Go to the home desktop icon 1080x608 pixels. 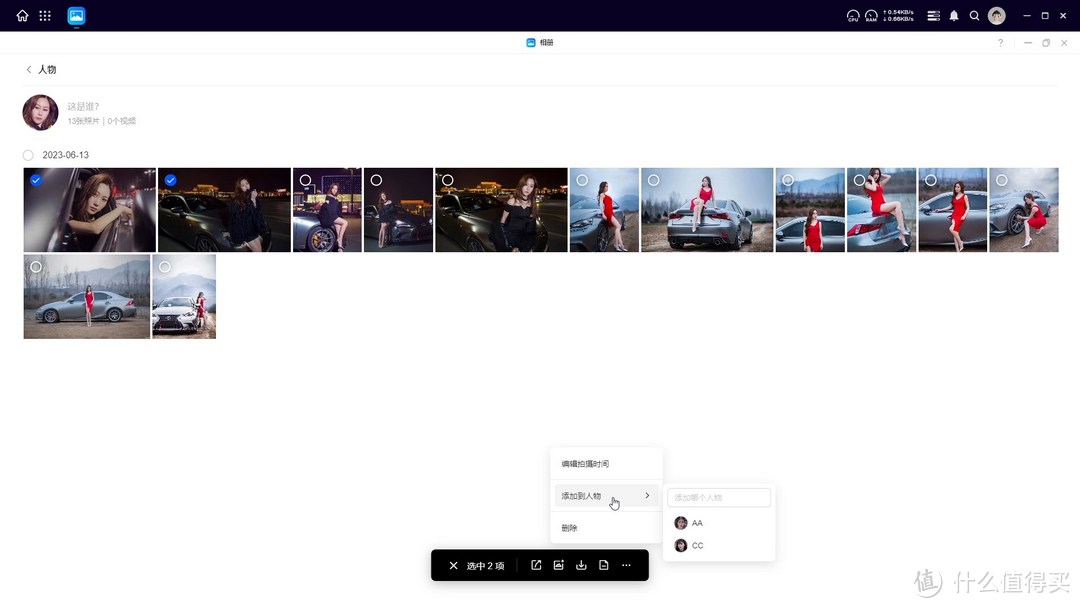(22, 16)
